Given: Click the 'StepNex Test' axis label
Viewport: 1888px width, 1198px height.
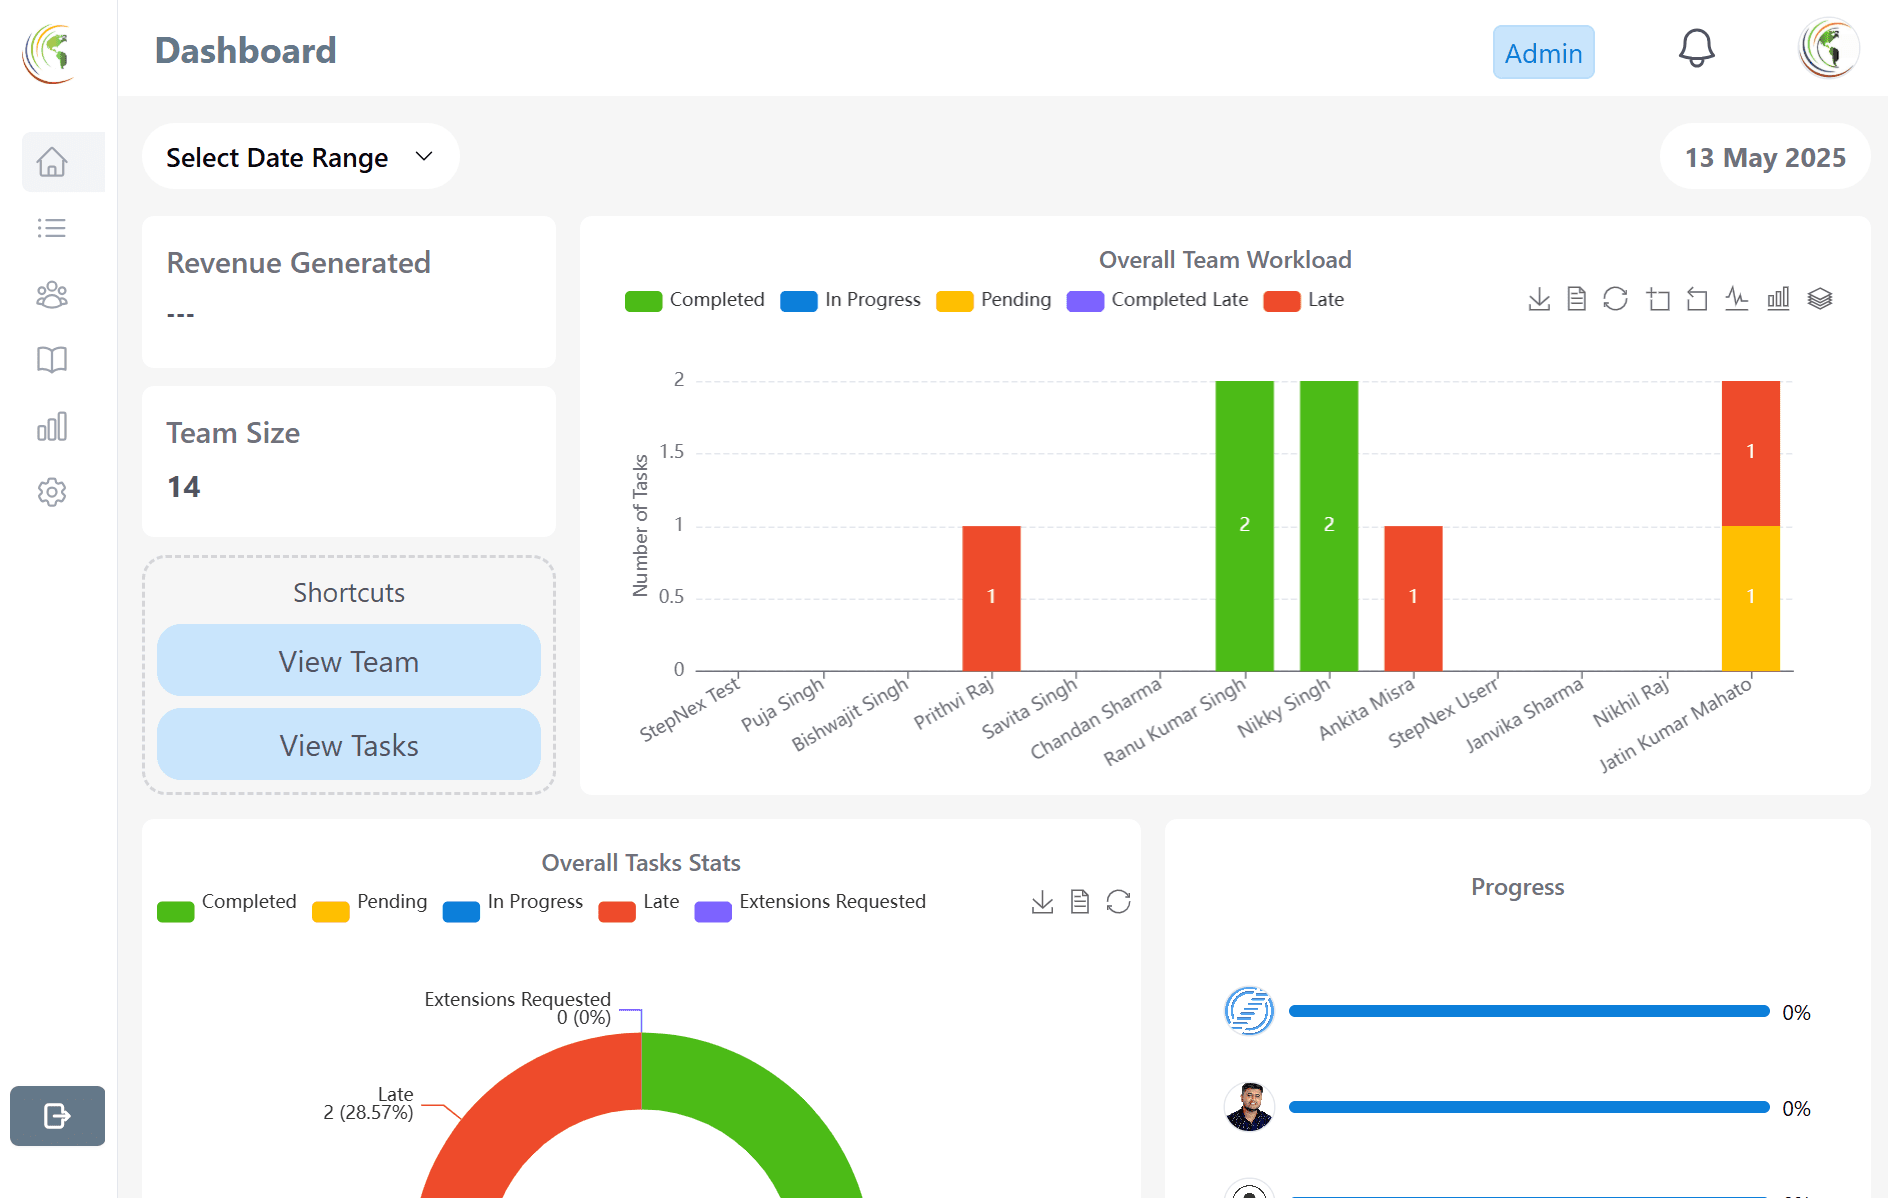Looking at the screenshot, I should [x=691, y=708].
